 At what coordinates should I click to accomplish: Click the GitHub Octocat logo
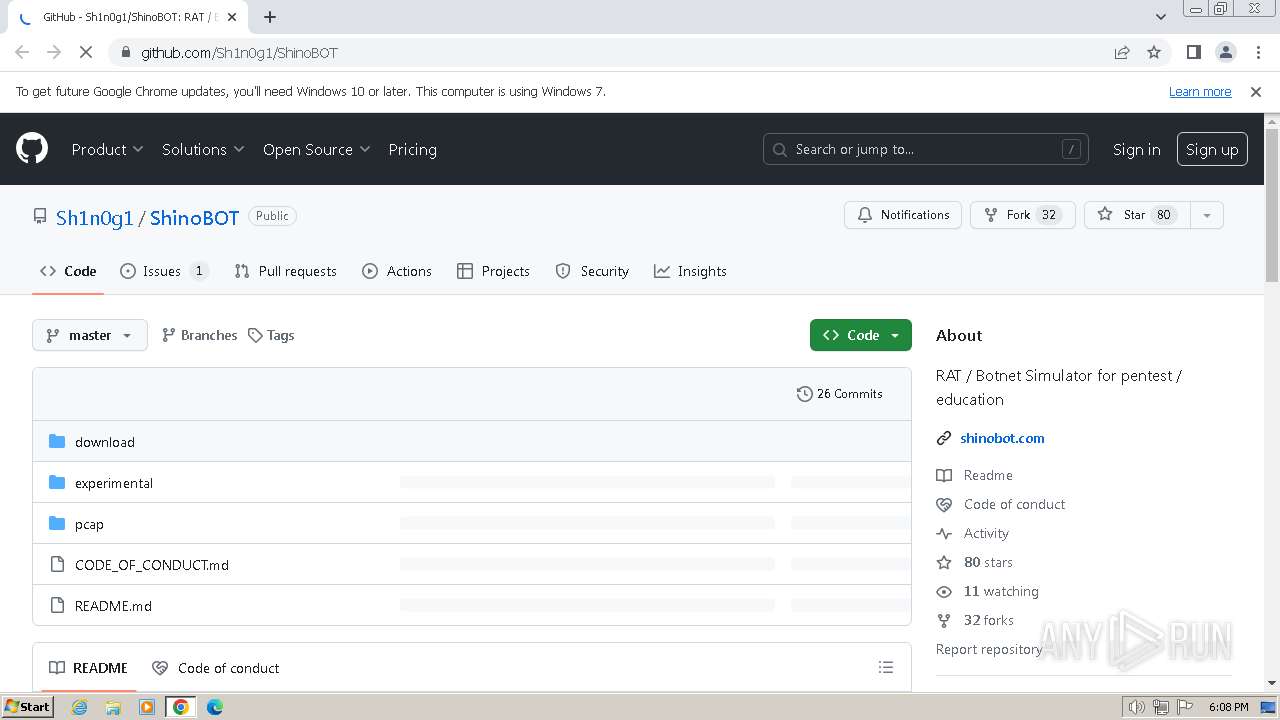32,149
